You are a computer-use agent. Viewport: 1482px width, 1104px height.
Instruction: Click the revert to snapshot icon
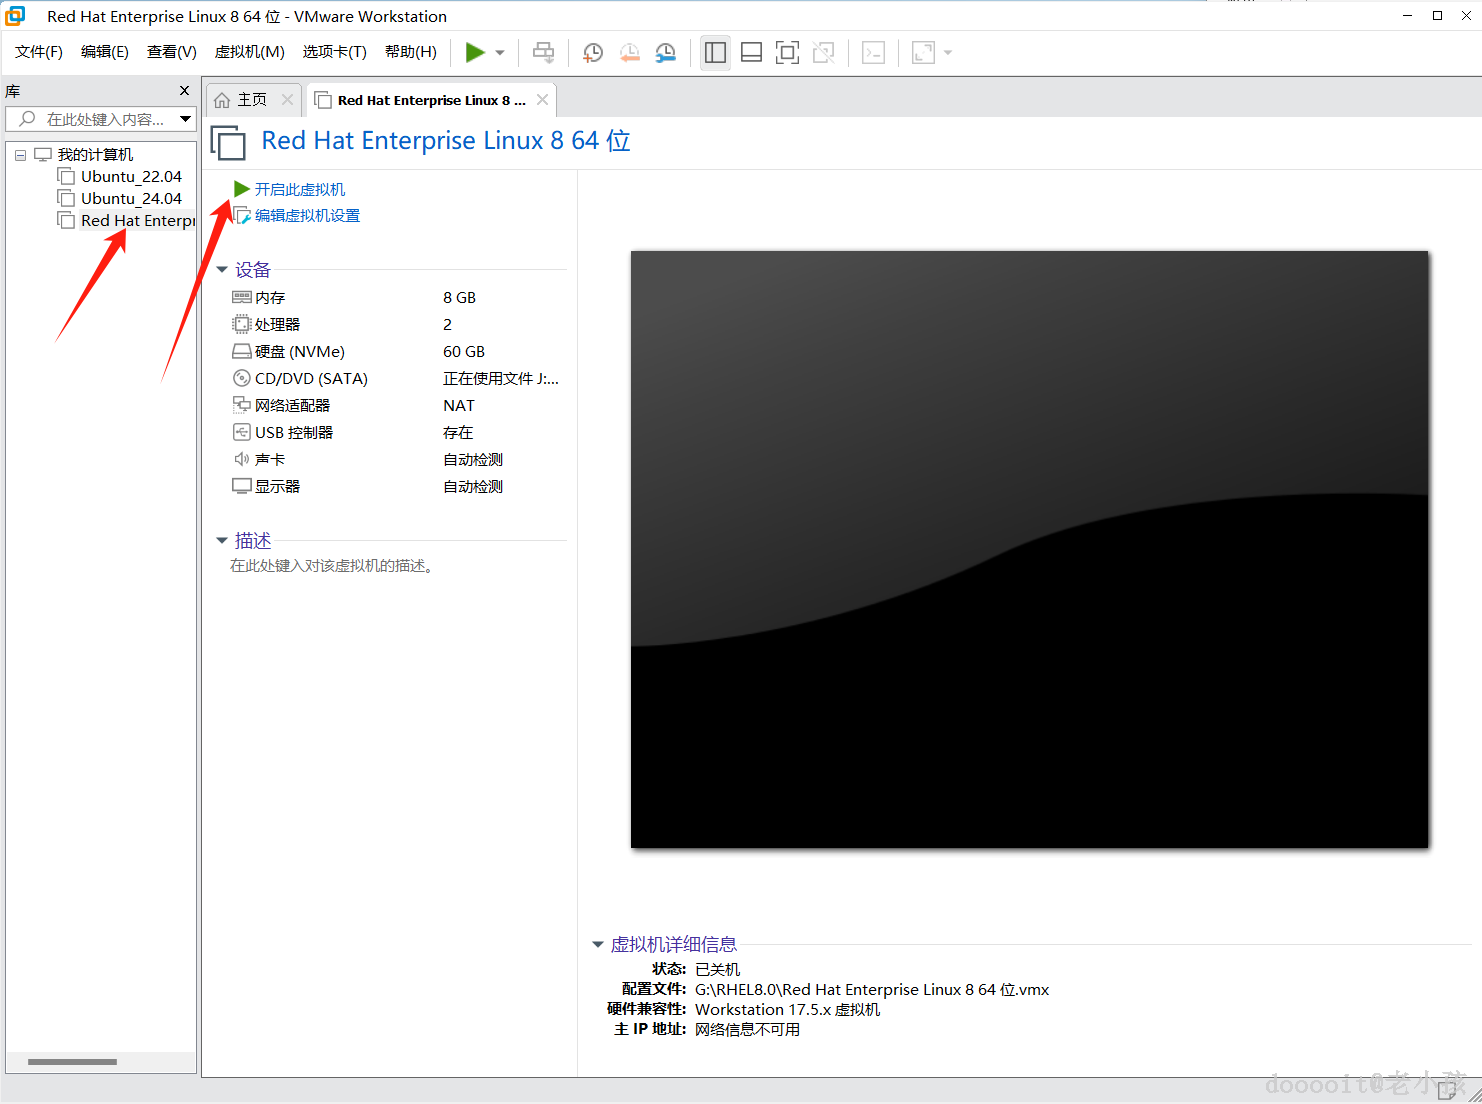629,52
